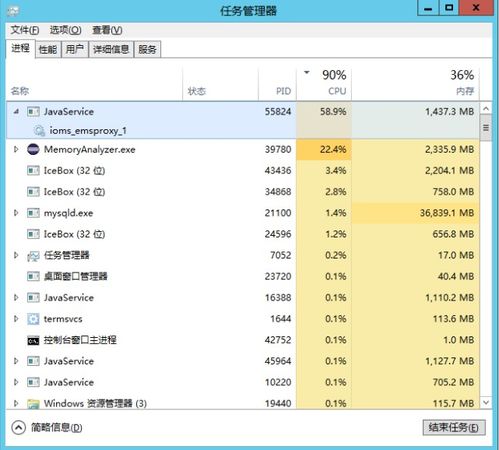Select the 桌面窗口管理器 row name
The image size is (499, 450).
tap(76, 276)
